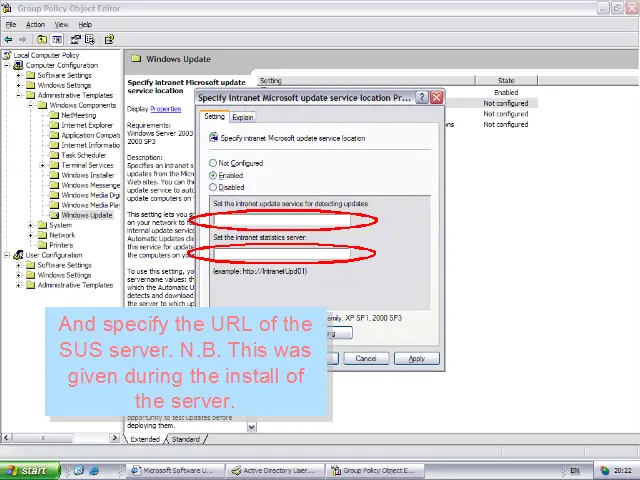This screenshot has height=480, width=640.
Task: Expand Windows Settings under Computer Configuration
Action: (18, 85)
